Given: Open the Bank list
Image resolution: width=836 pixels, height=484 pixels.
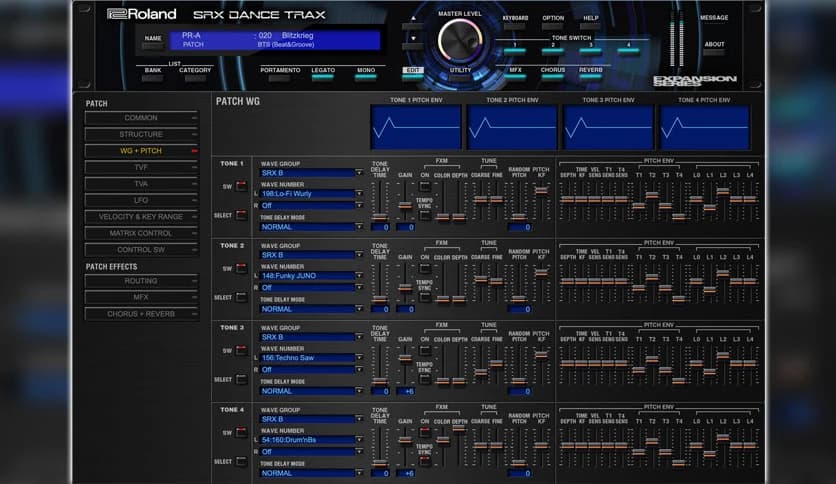Looking at the screenshot, I should tap(152, 78).
